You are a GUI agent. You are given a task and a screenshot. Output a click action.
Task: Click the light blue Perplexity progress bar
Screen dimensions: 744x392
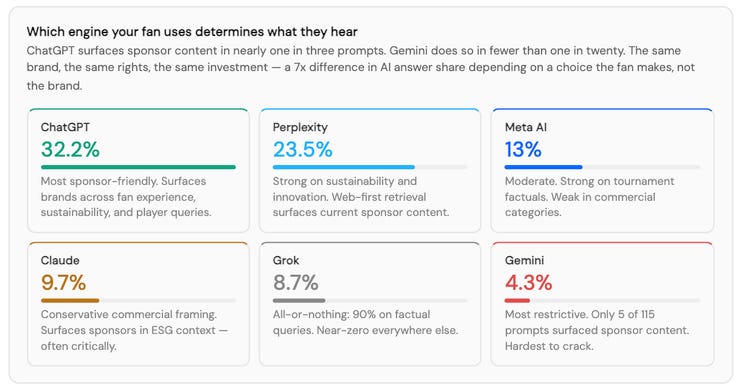(x=344, y=167)
